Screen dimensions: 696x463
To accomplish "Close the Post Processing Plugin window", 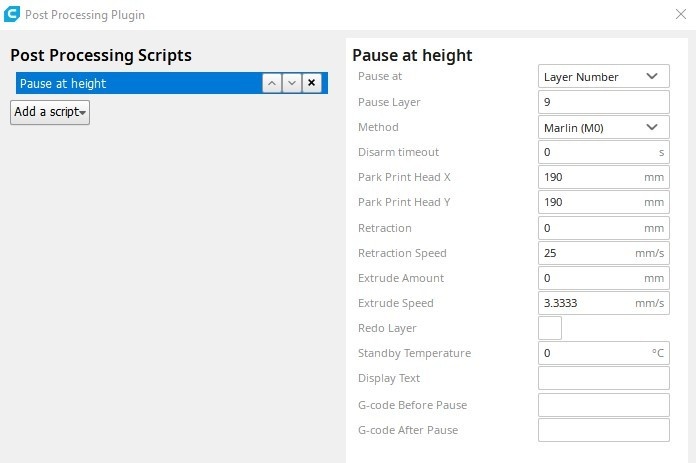I will coord(681,14).
